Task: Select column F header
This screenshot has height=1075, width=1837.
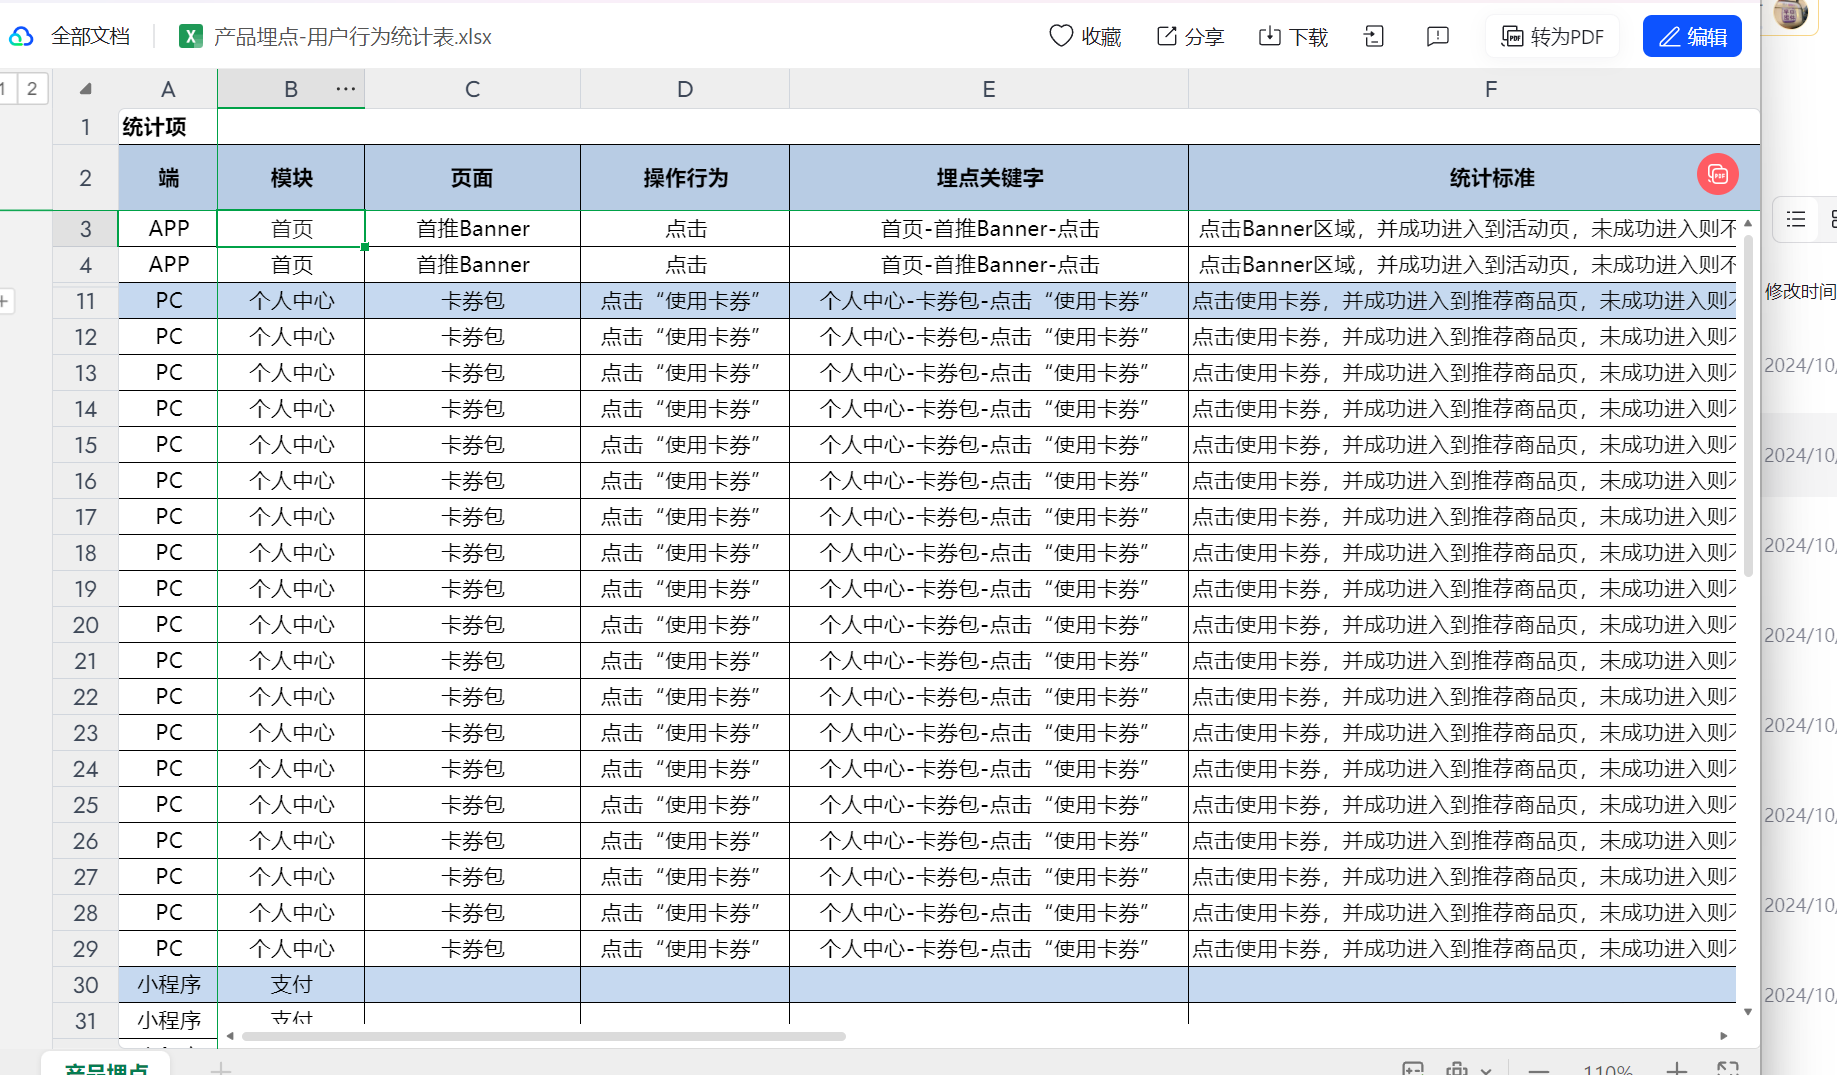Action: click(x=1490, y=89)
